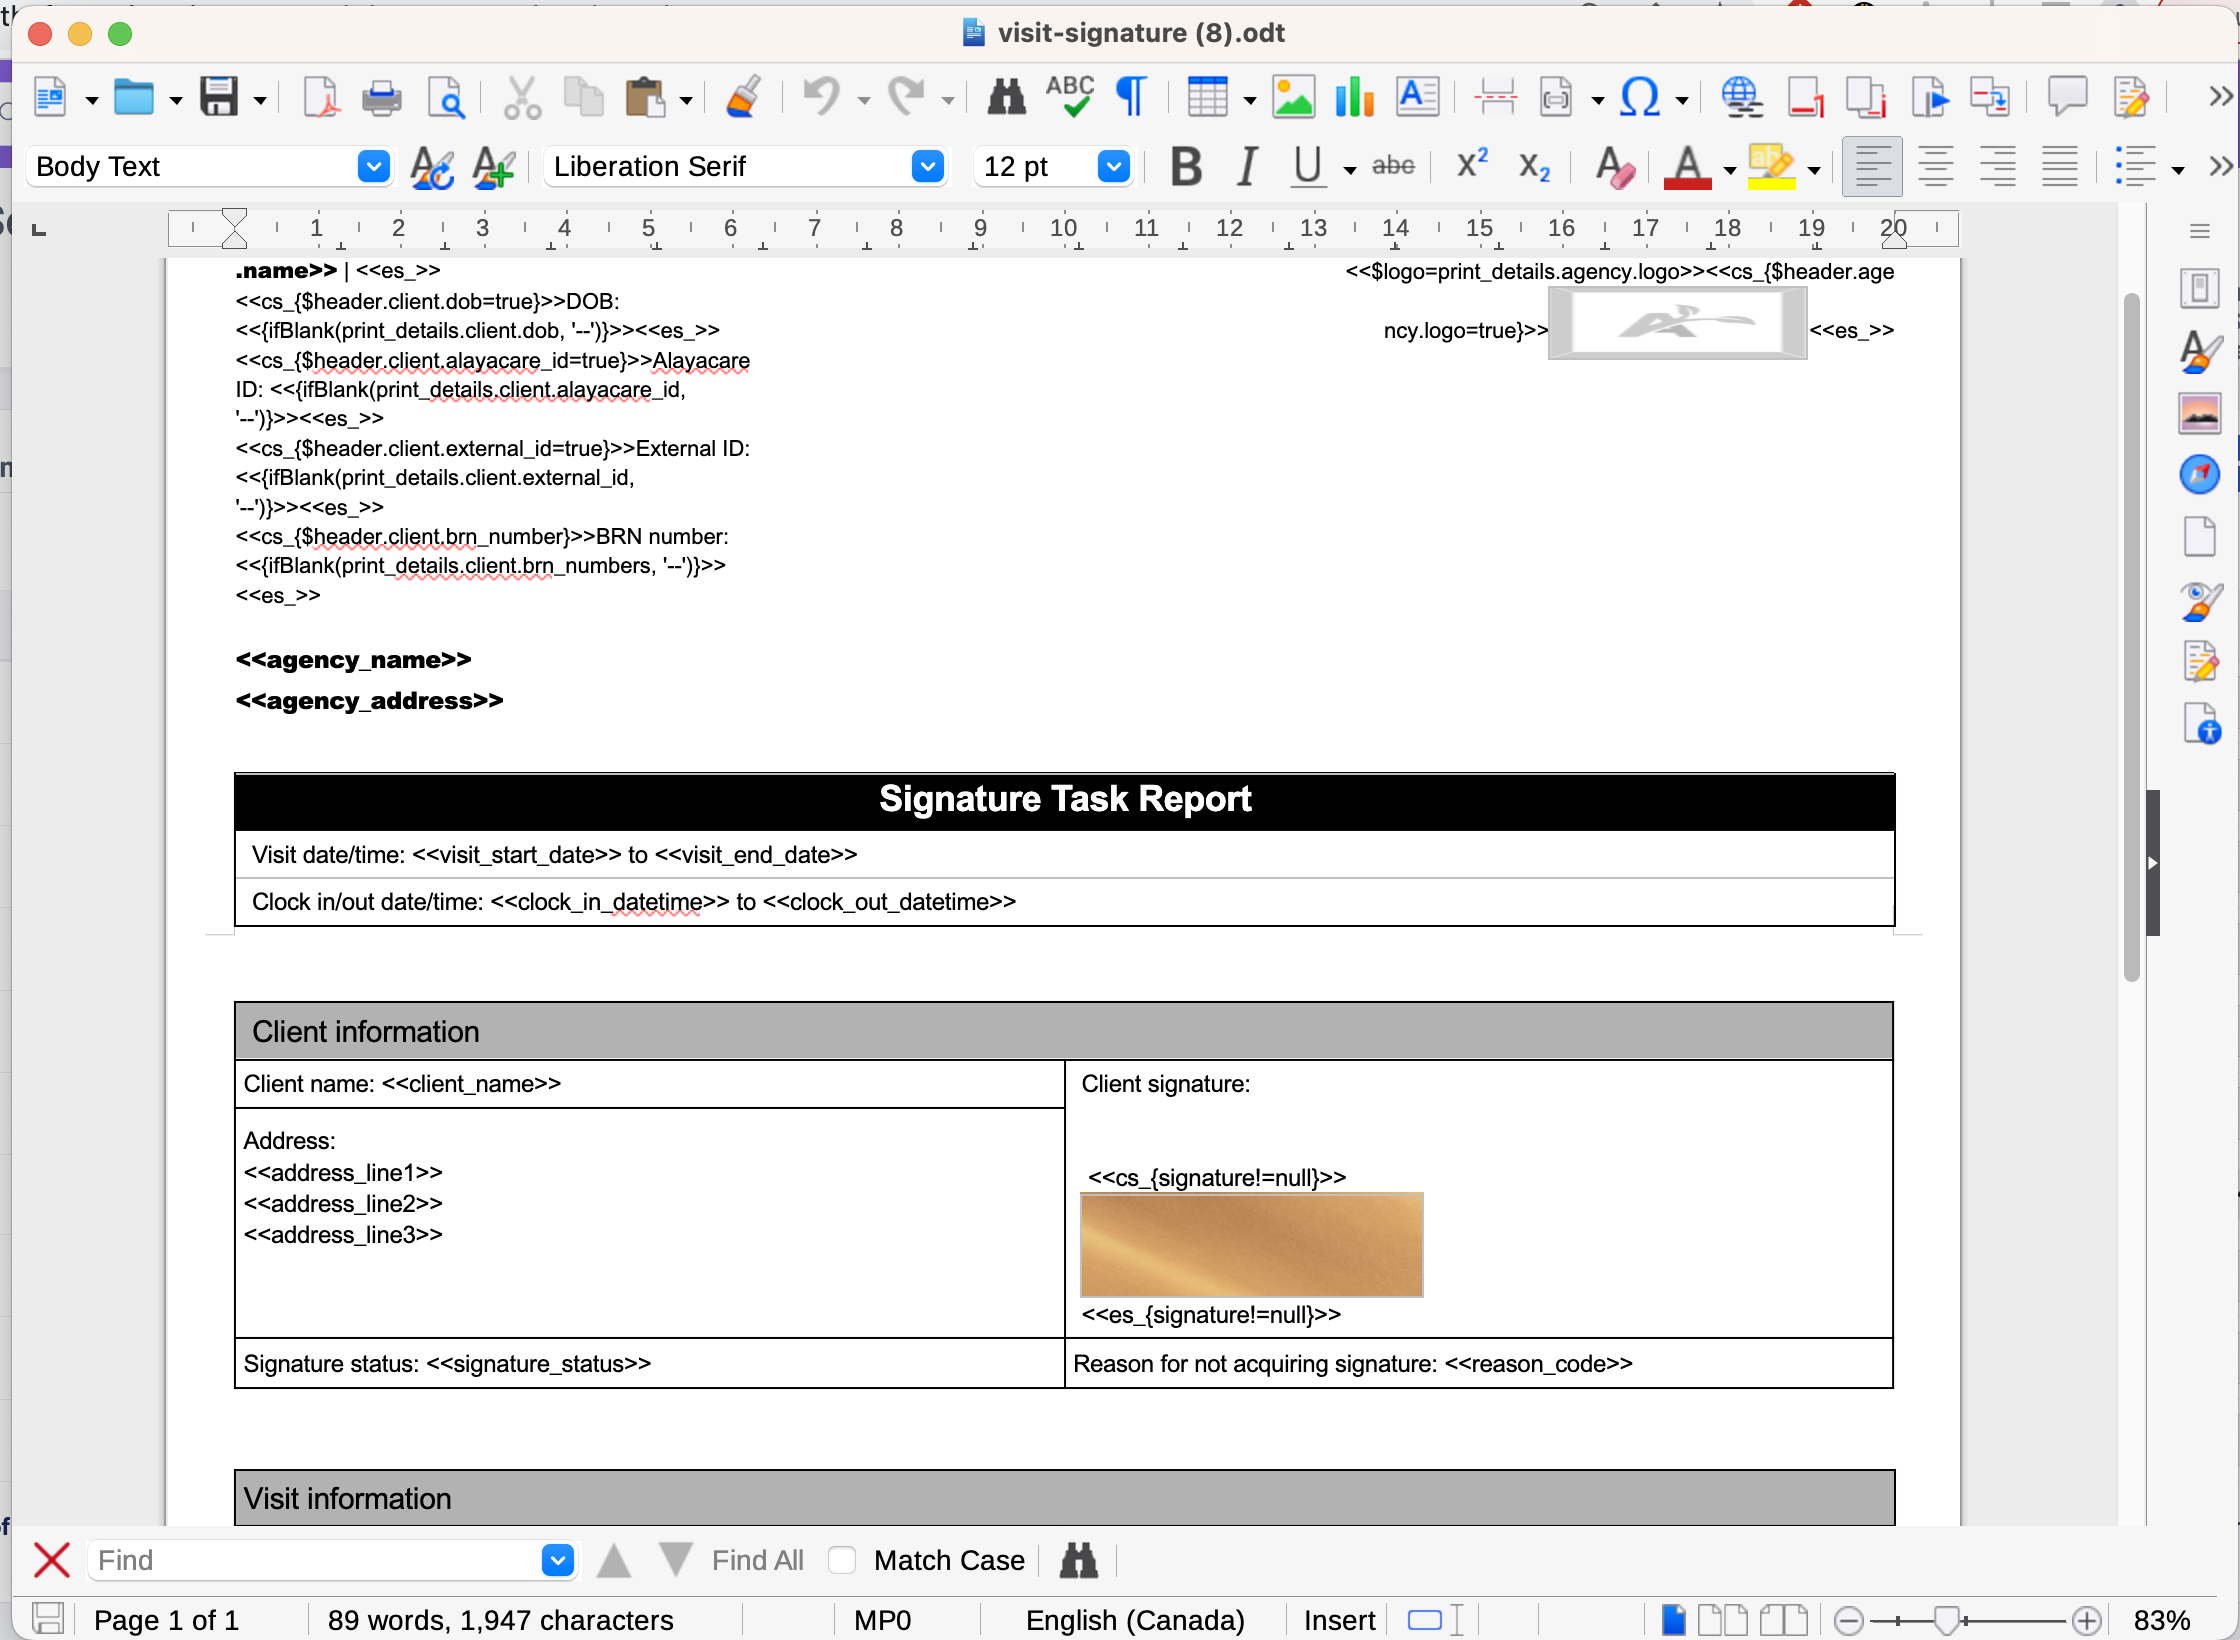Click New Style from Selection icon
This screenshot has height=1640, width=2240.
[x=493, y=167]
